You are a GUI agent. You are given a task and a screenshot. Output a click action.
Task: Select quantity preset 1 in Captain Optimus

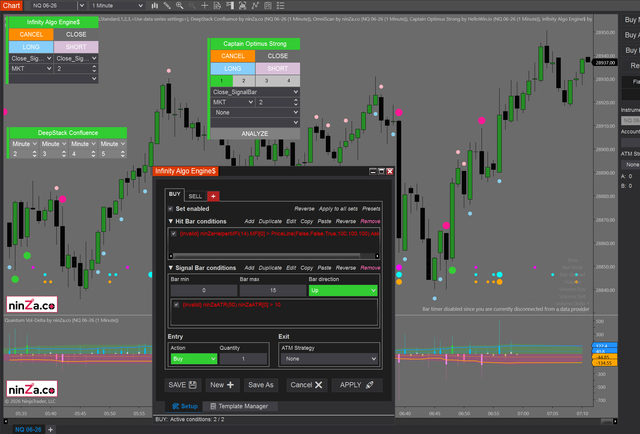[222, 81]
